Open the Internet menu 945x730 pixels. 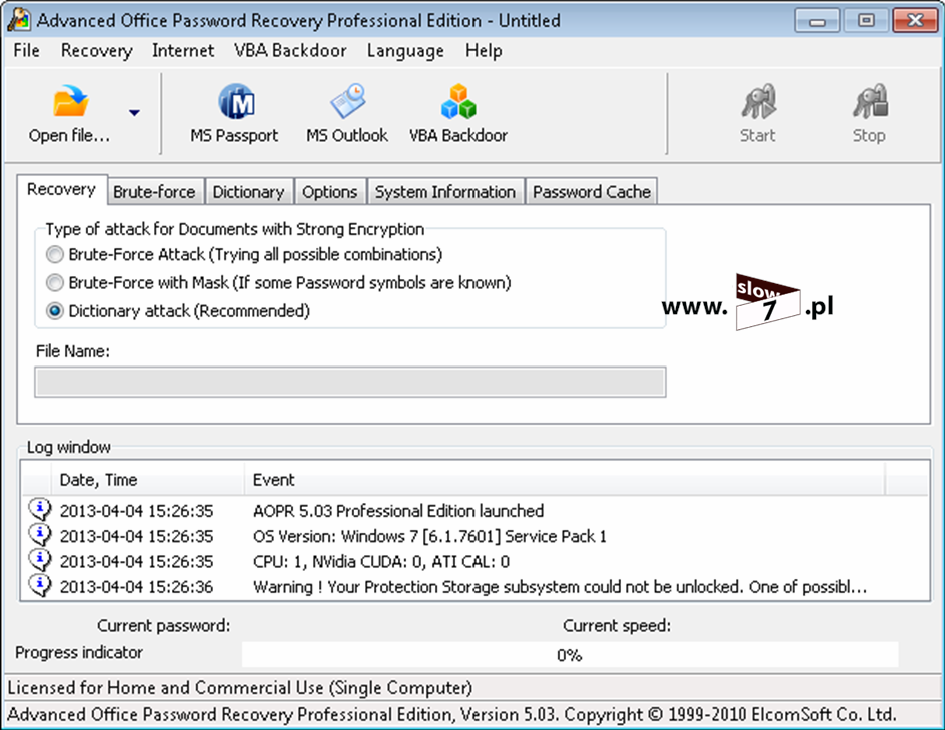coord(183,51)
